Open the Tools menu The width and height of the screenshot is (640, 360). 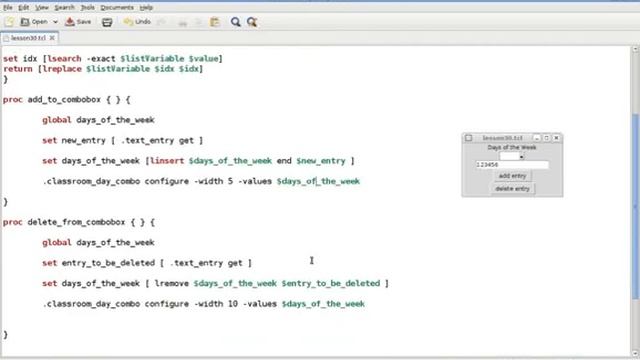click(87, 7)
